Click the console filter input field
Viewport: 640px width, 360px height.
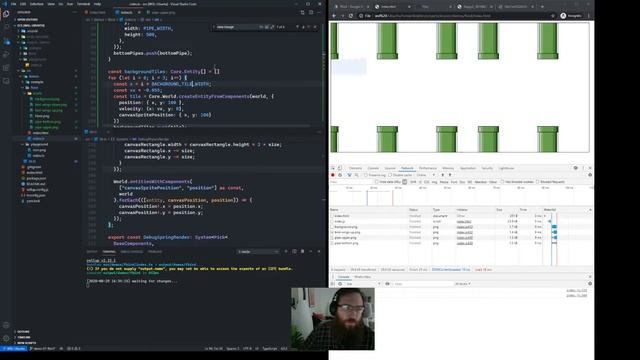(422, 284)
